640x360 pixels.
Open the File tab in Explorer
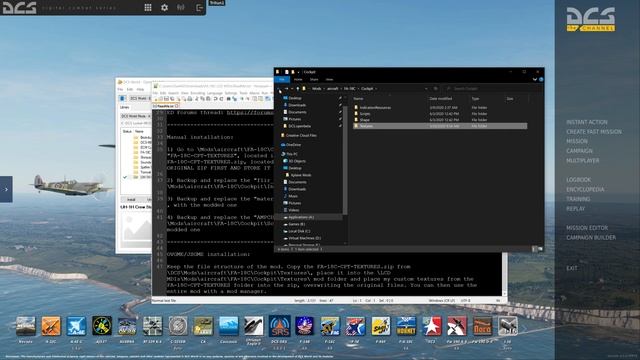[282, 80]
